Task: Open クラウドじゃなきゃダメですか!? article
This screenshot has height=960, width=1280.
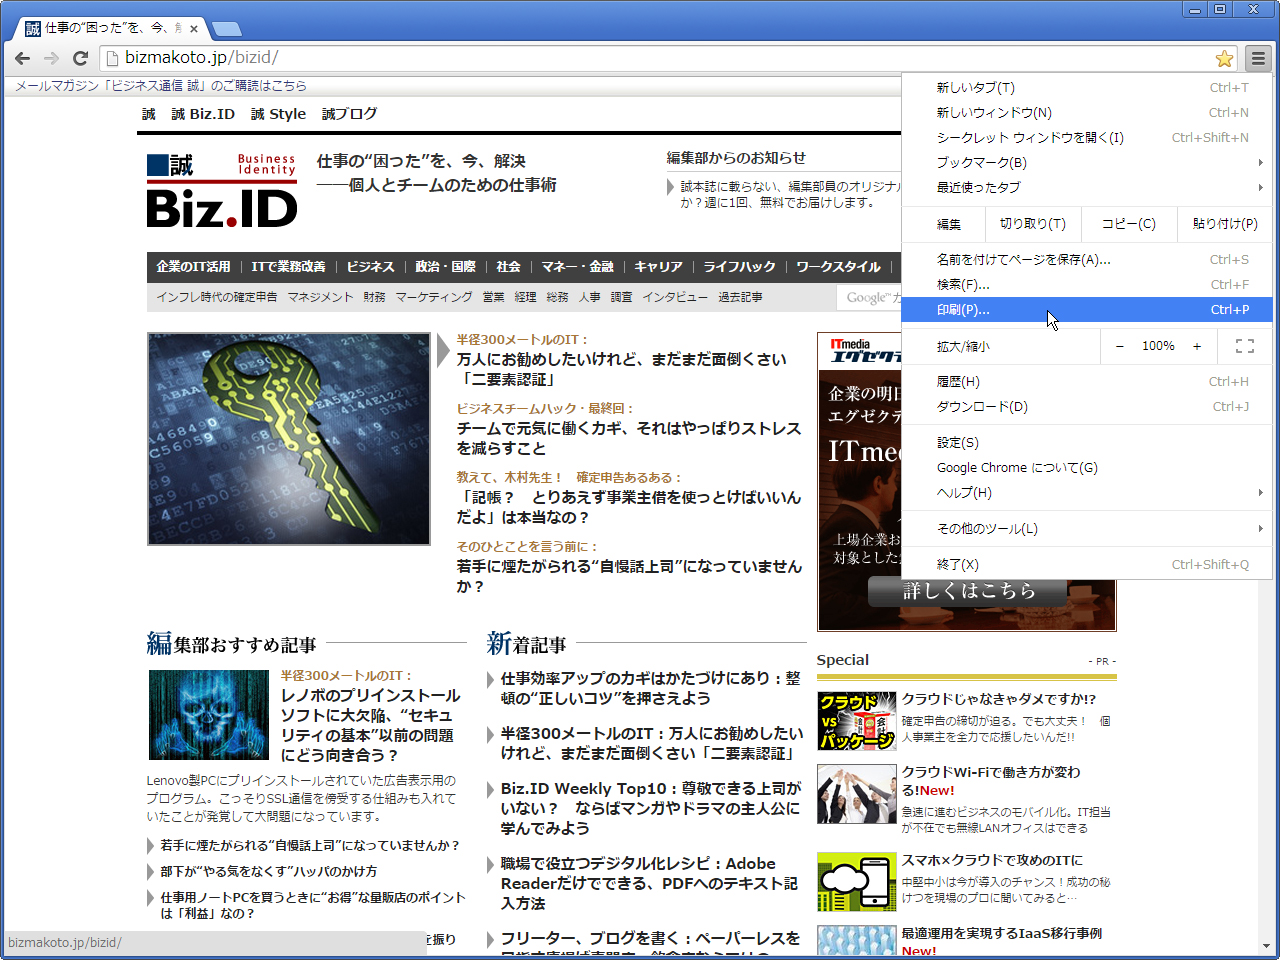Action: [999, 699]
